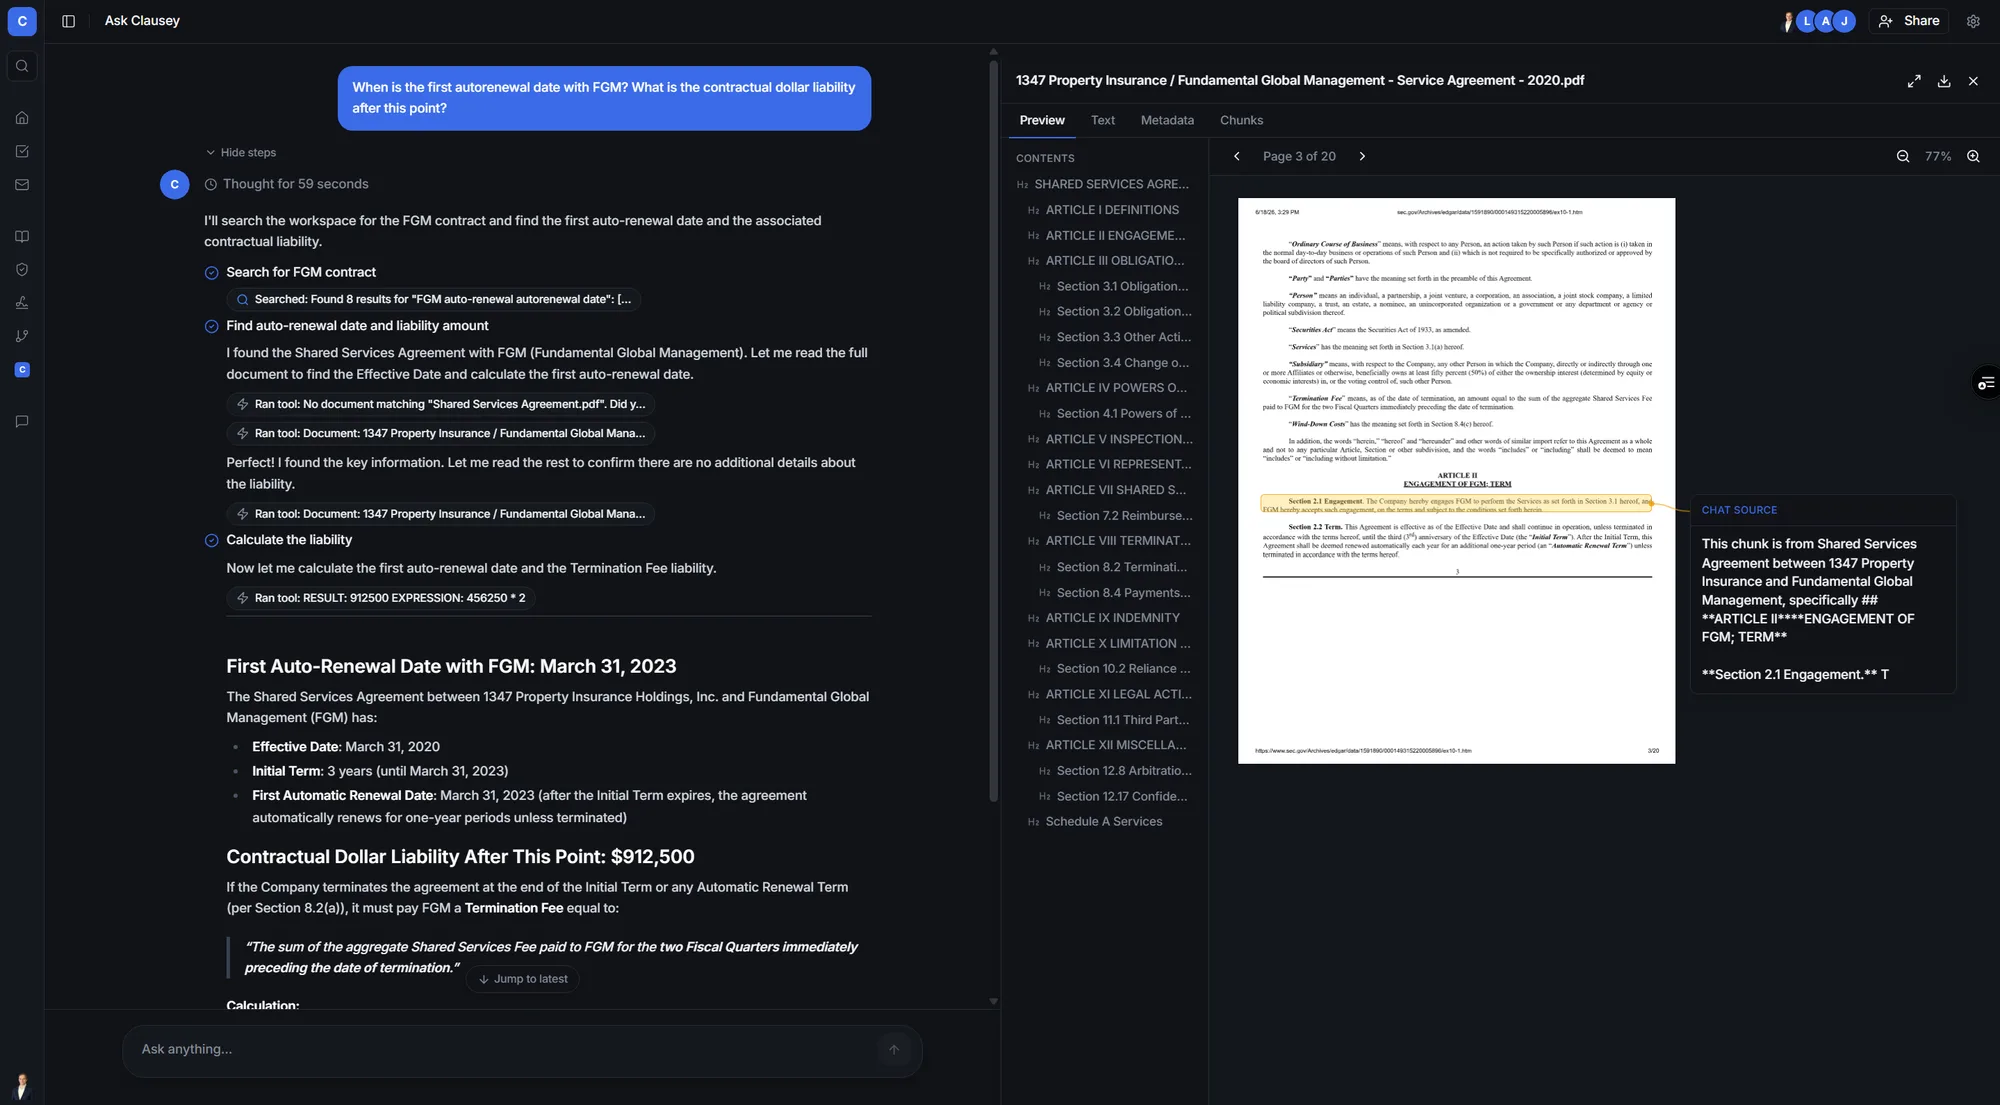
Task: Zoom out the PDF preview
Action: coord(1903,156)
